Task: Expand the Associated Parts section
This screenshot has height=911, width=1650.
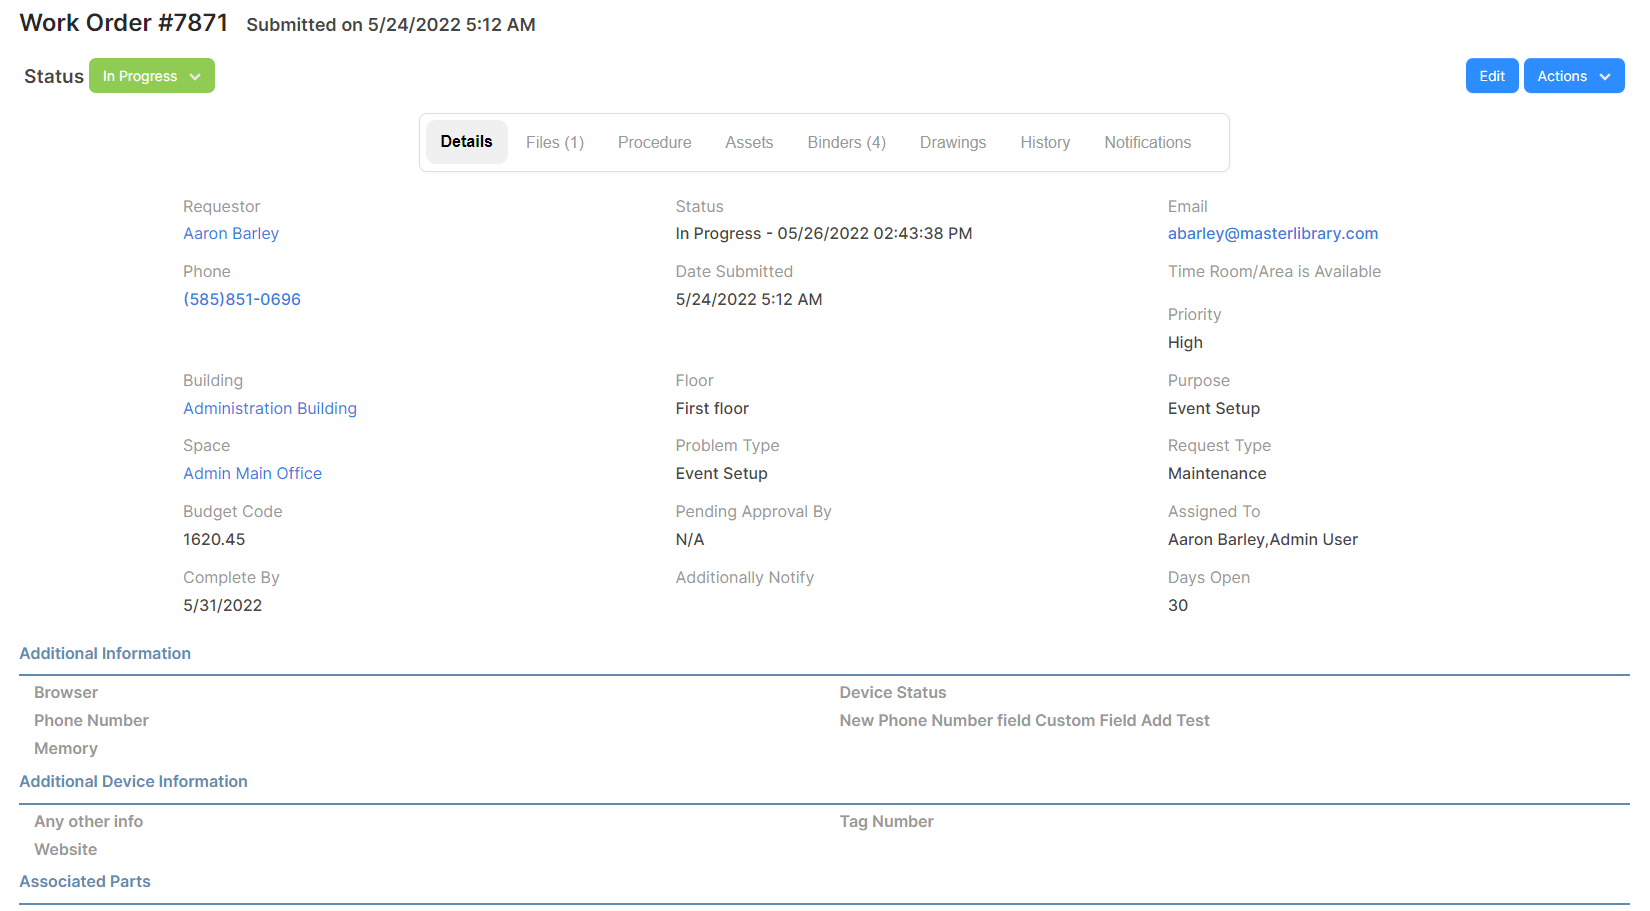Action: [x=84, y=881]
